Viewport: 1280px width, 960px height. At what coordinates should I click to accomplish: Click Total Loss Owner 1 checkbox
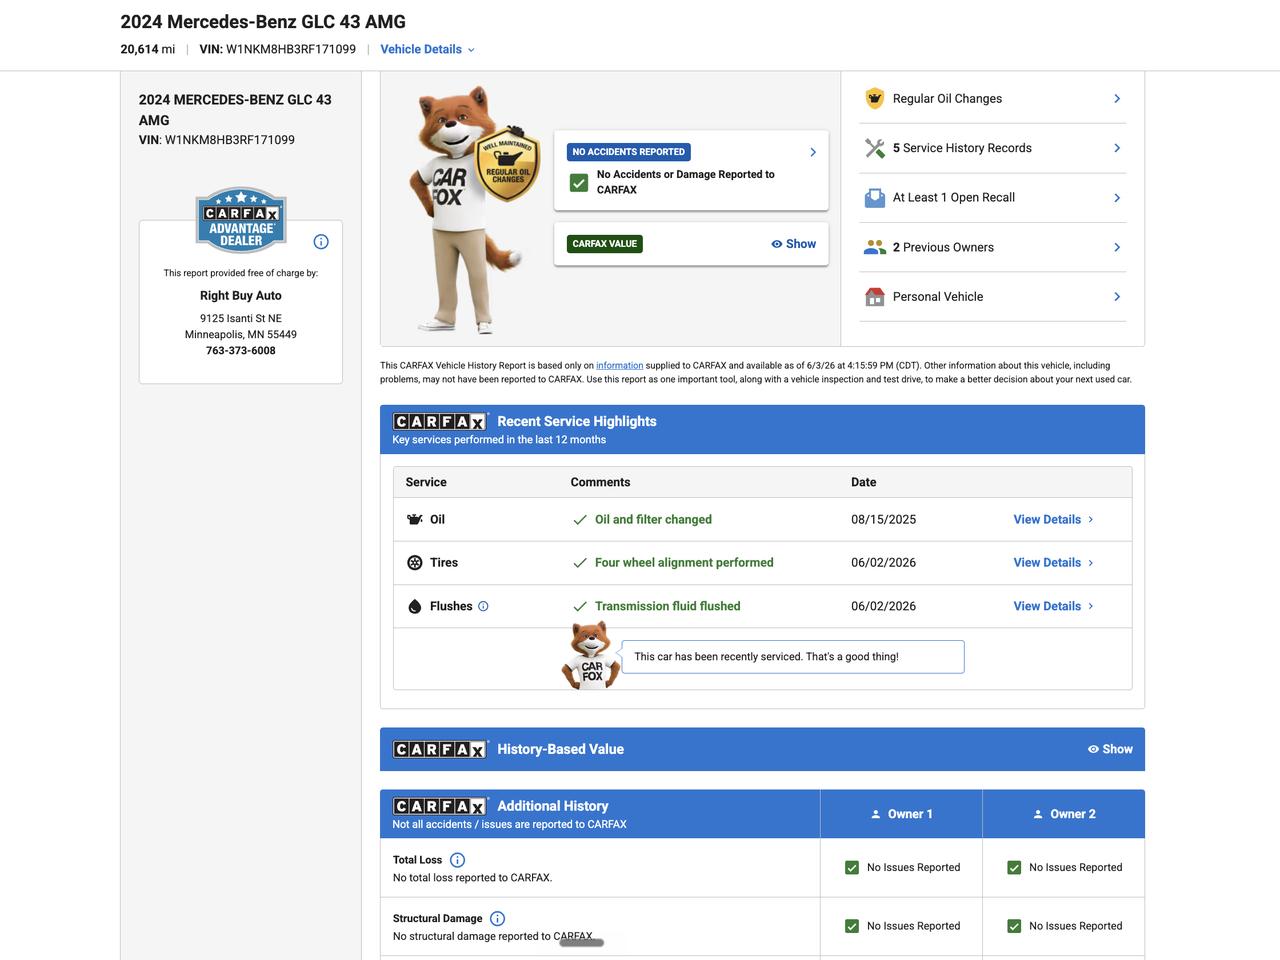852,868
